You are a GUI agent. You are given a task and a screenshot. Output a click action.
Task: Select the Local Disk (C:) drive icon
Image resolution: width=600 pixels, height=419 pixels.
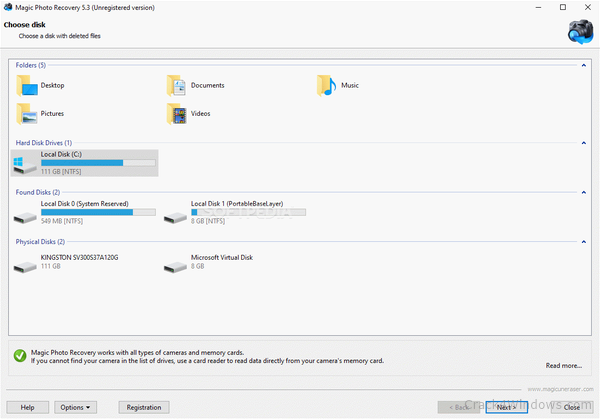tap(24, 165)
